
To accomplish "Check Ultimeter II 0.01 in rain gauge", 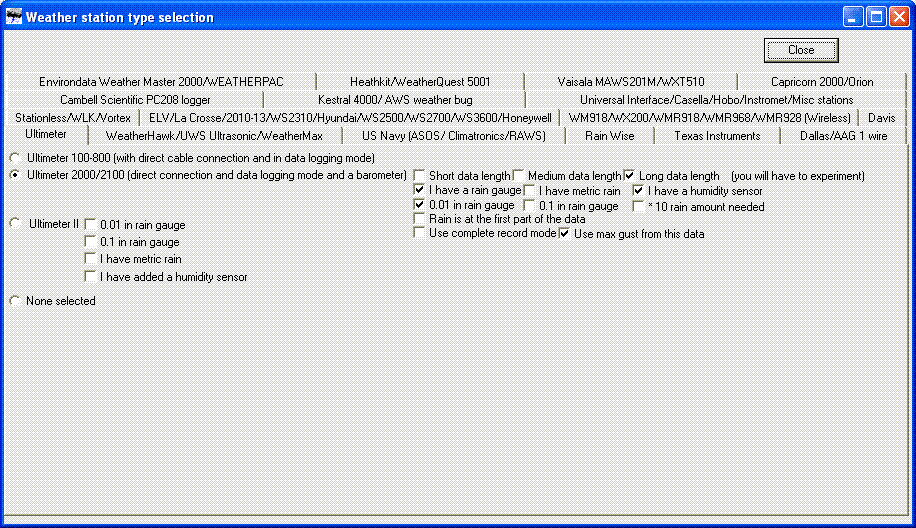I will pos(90,224).
